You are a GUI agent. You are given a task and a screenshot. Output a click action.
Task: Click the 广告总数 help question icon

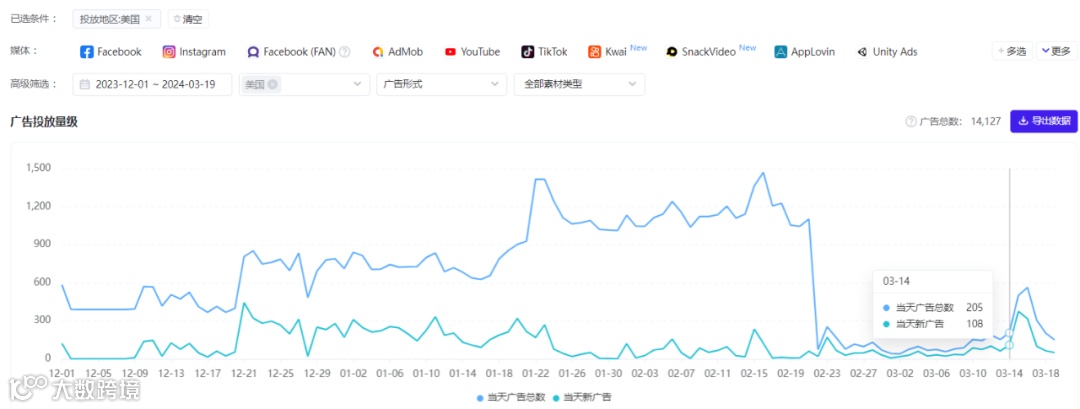911,121
